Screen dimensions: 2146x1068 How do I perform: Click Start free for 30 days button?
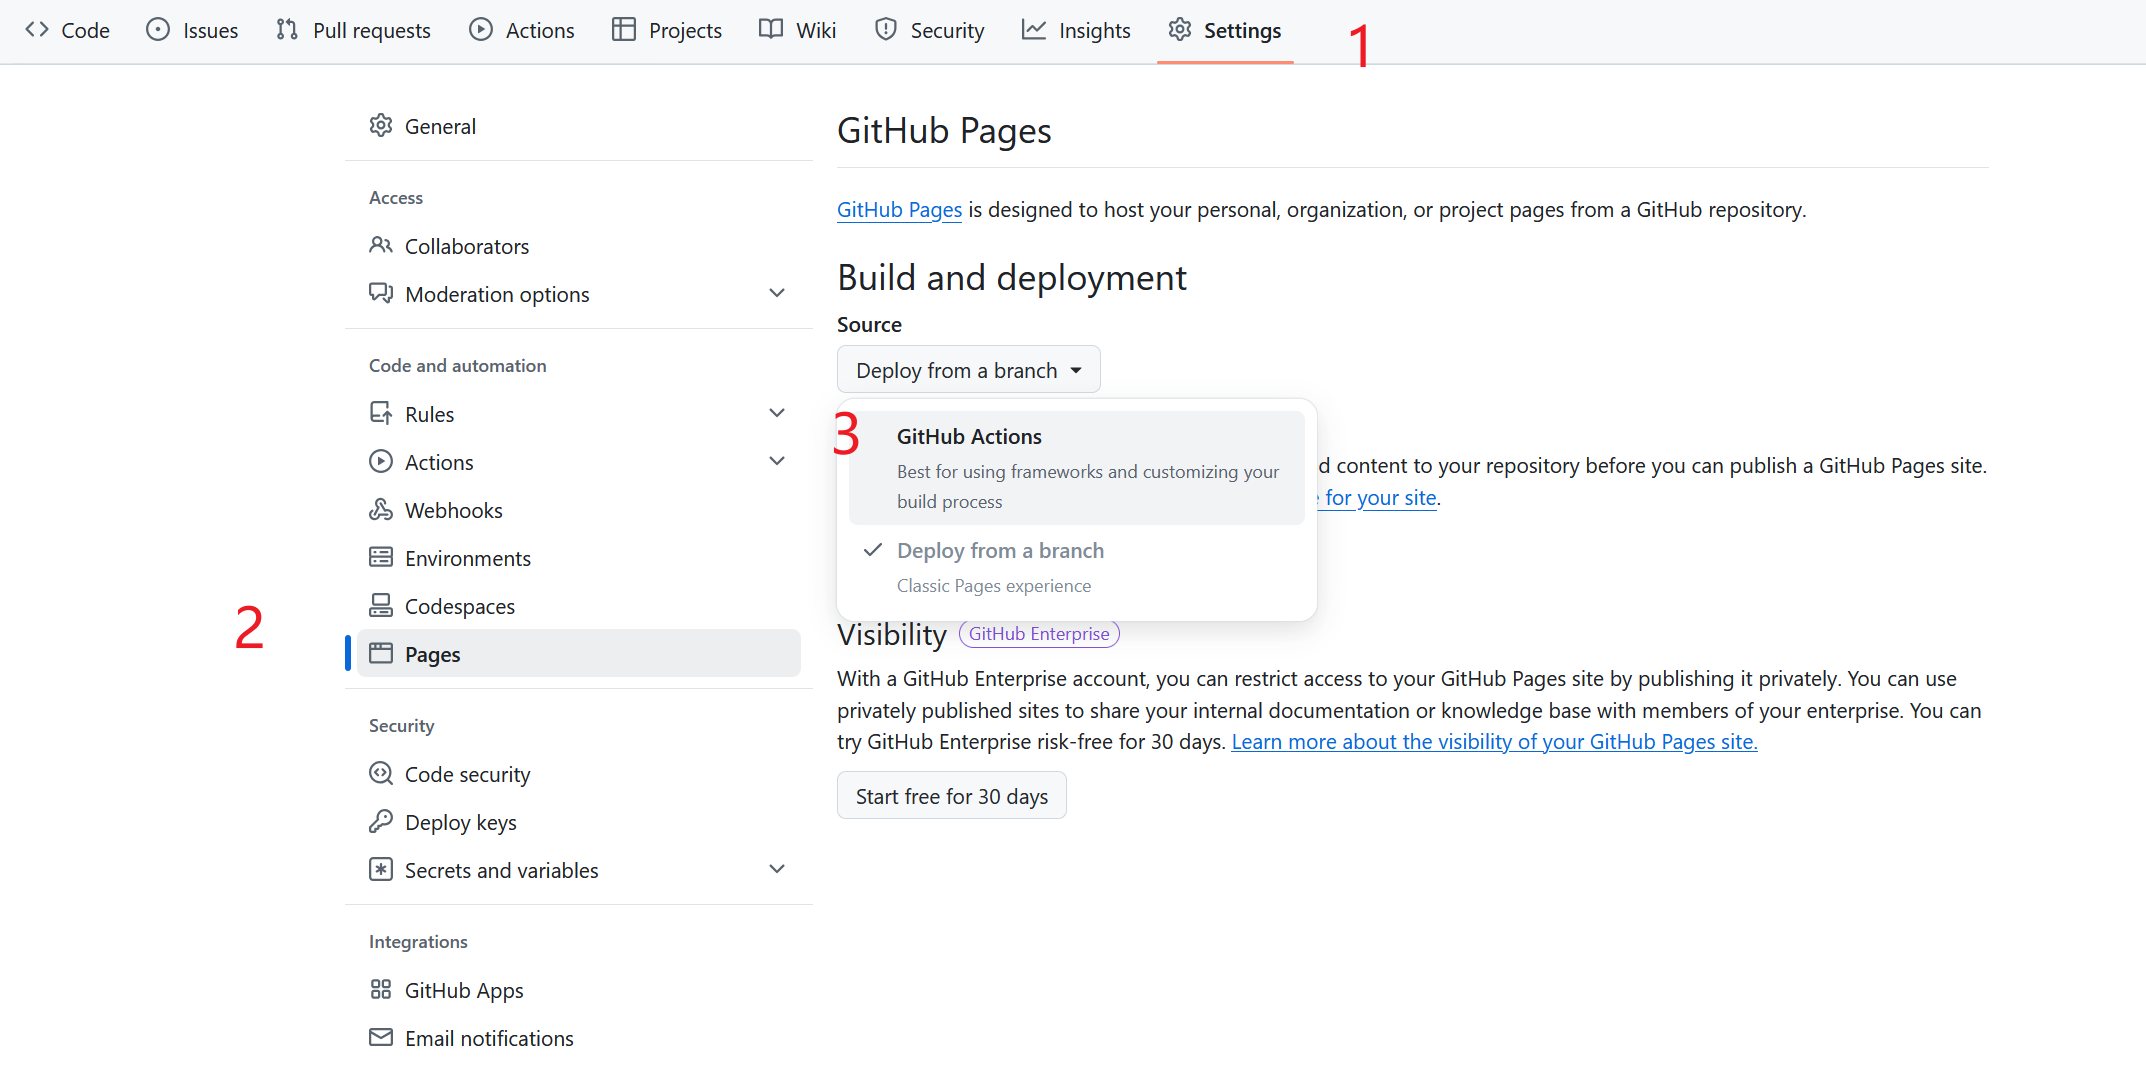[952, 796]
